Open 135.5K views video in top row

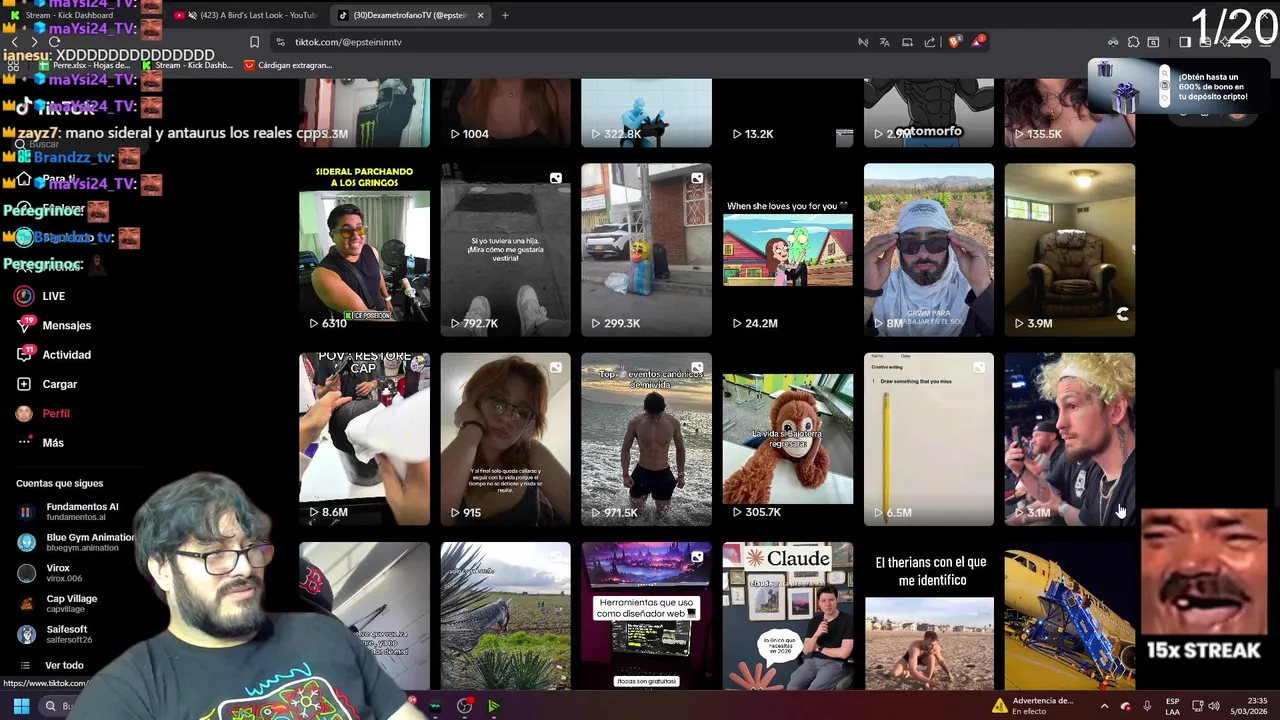[x=1070, y=113]
